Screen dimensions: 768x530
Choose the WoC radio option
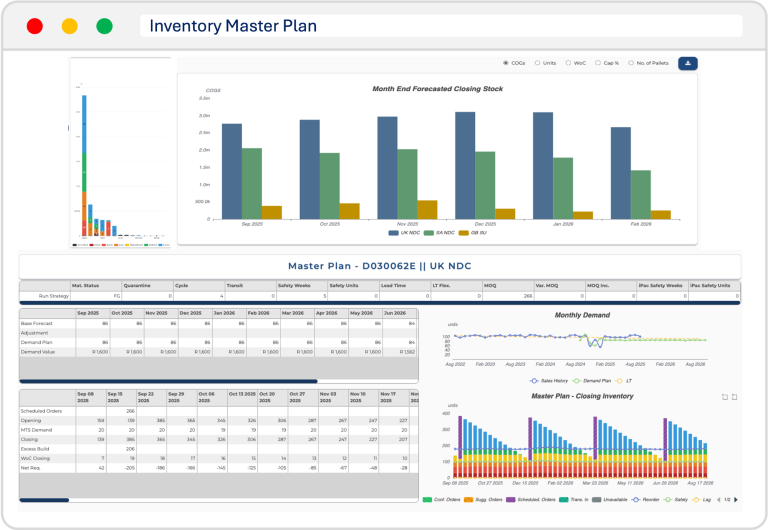point(567,63)
